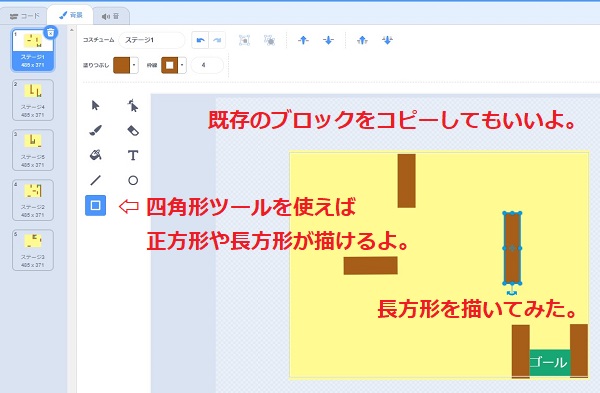Open the 音 tab

click(111, 16)
